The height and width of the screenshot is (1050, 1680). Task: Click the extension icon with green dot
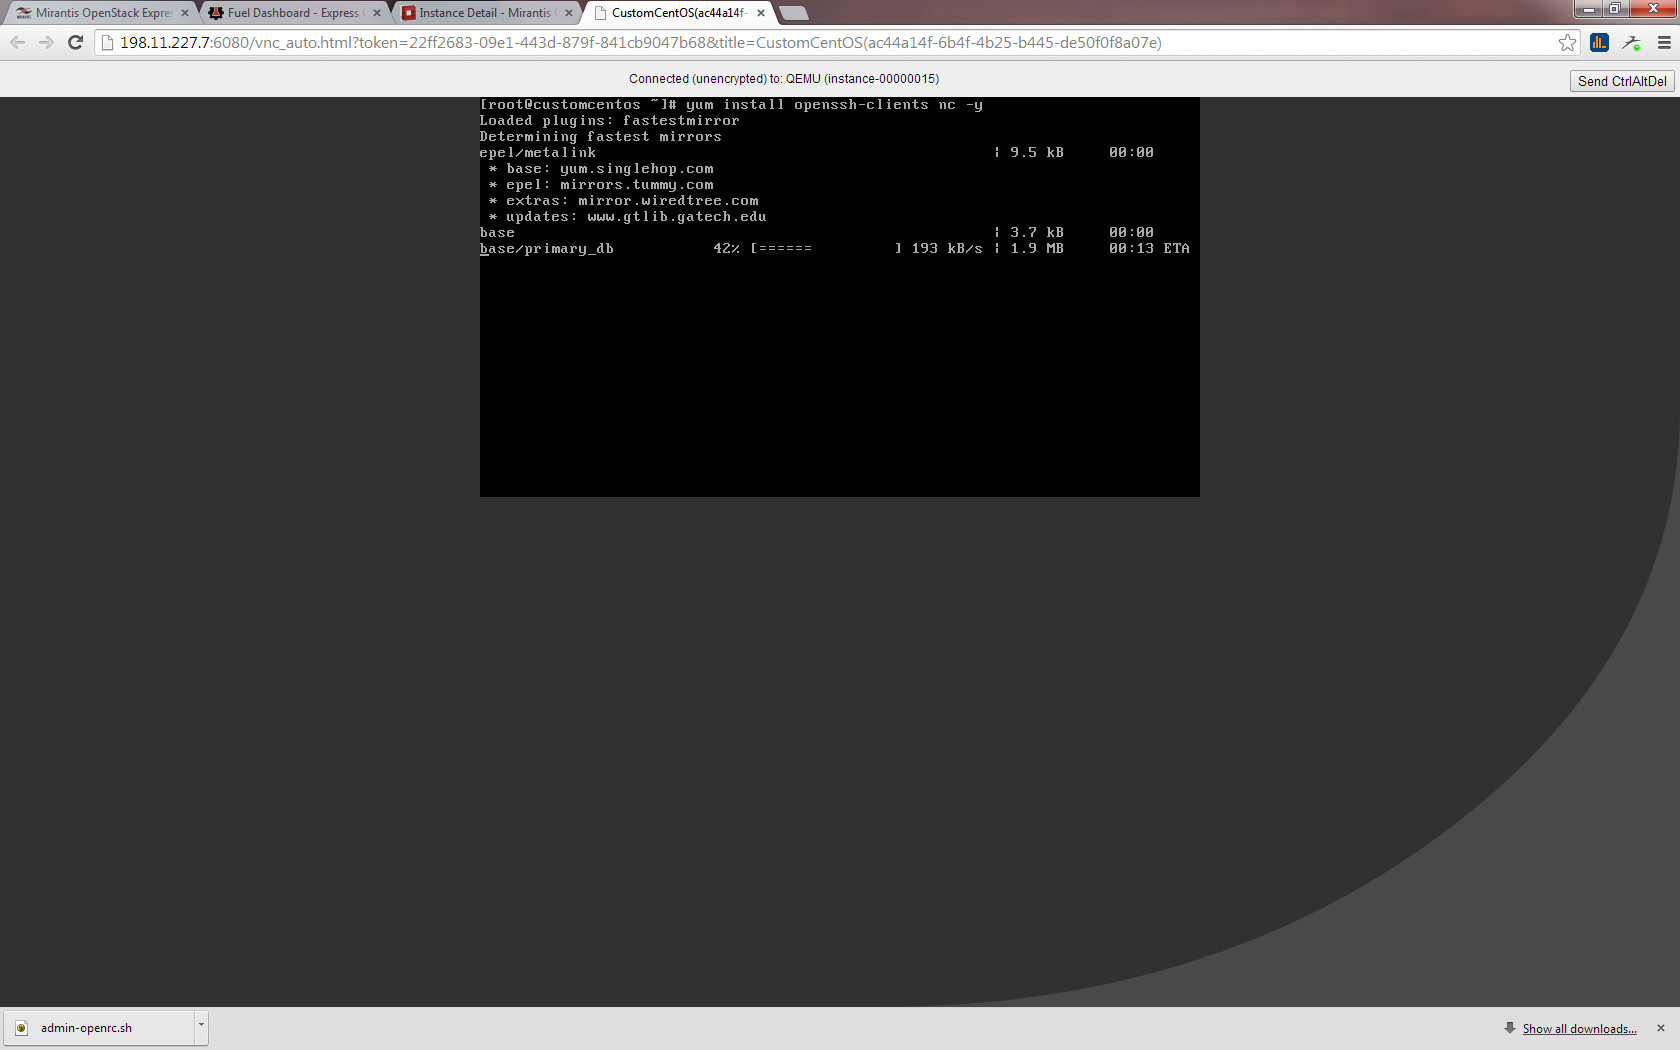tap(1631, 42)
